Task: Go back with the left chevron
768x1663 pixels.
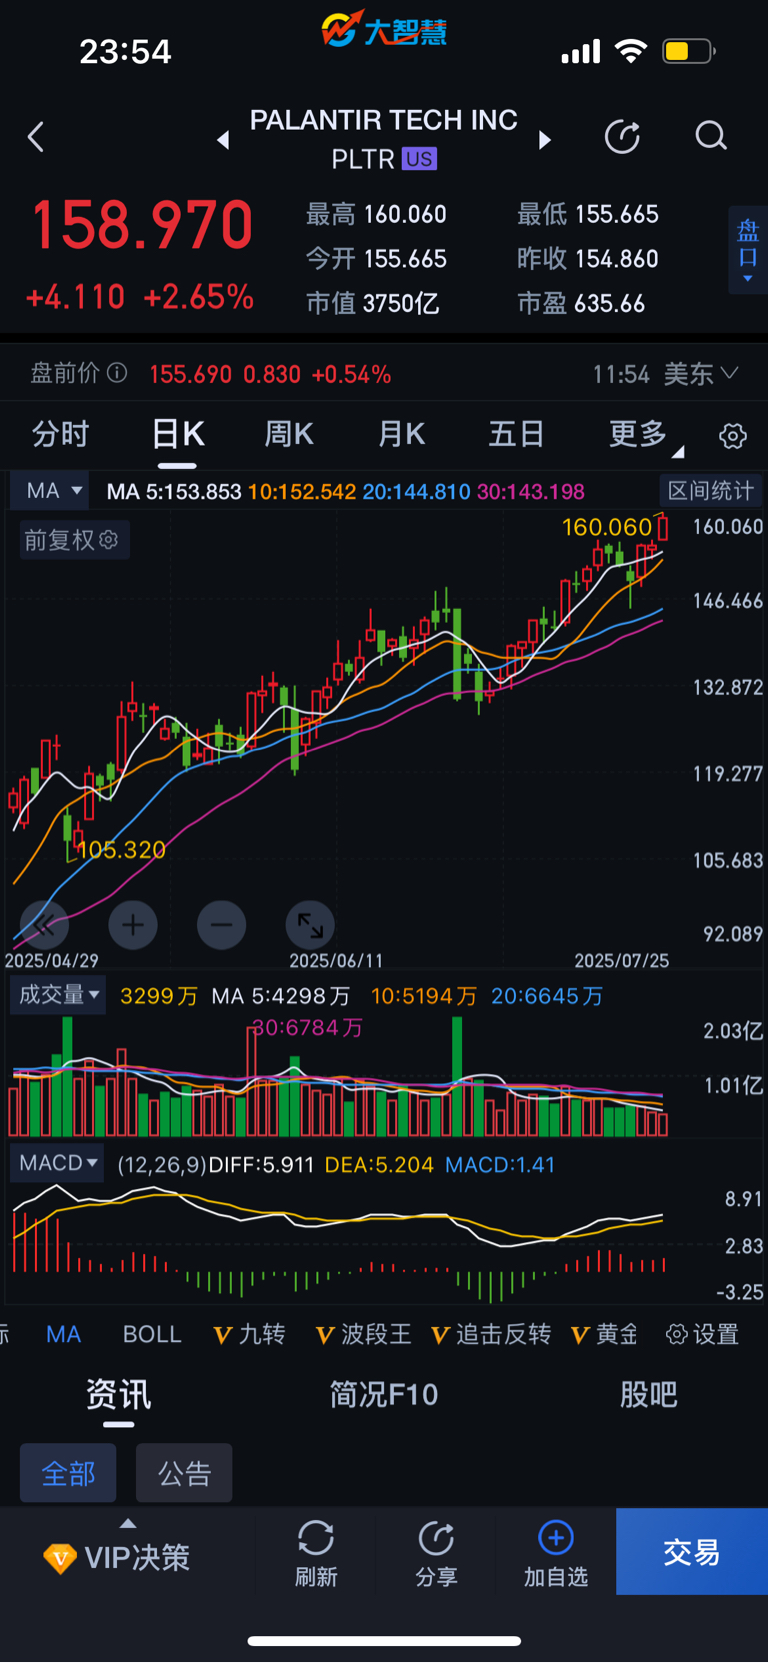Action: [x=36, y=137]
